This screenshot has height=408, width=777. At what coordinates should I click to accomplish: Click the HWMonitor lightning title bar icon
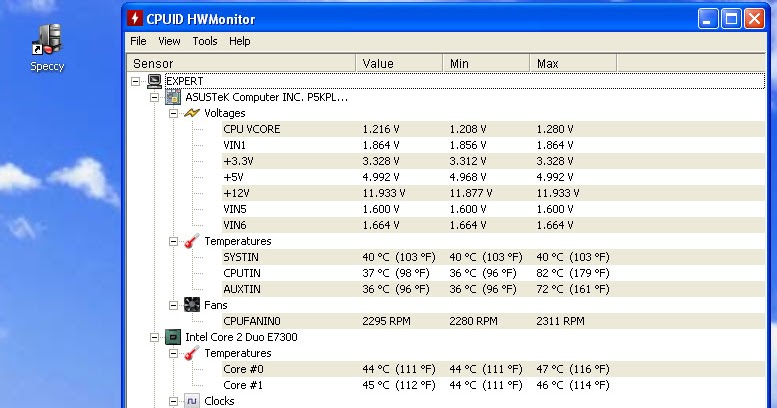click(135, 18)
